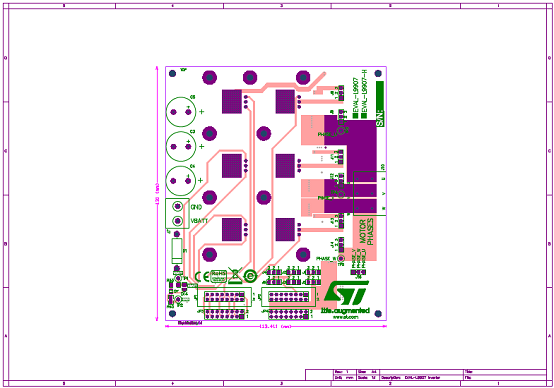Click the EVAL-L9907-H silkscreen text
The image size is (554, 388).
pos(365,94)
